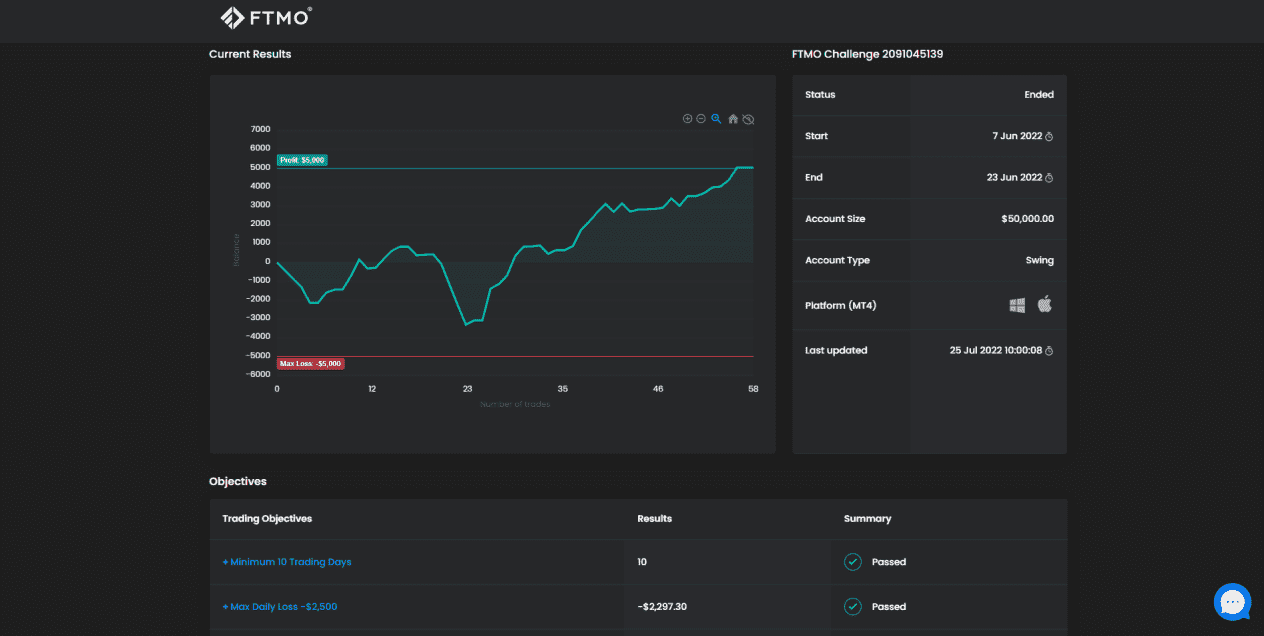Select the result value 10 for trading days
This screenshot has height=636, width=1264.
coord(642,562)
